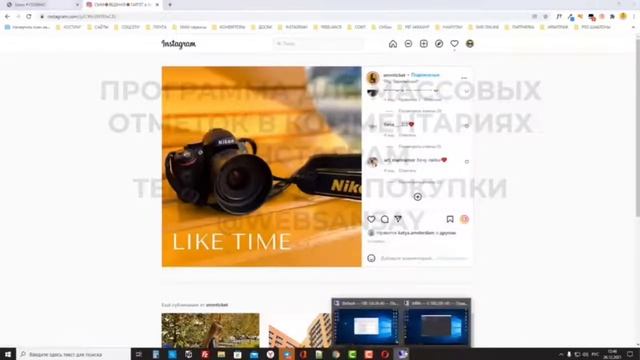Reload the page with browser refresh
The height and width of the screenshot is (360, 640).
(x=29, y=16)
